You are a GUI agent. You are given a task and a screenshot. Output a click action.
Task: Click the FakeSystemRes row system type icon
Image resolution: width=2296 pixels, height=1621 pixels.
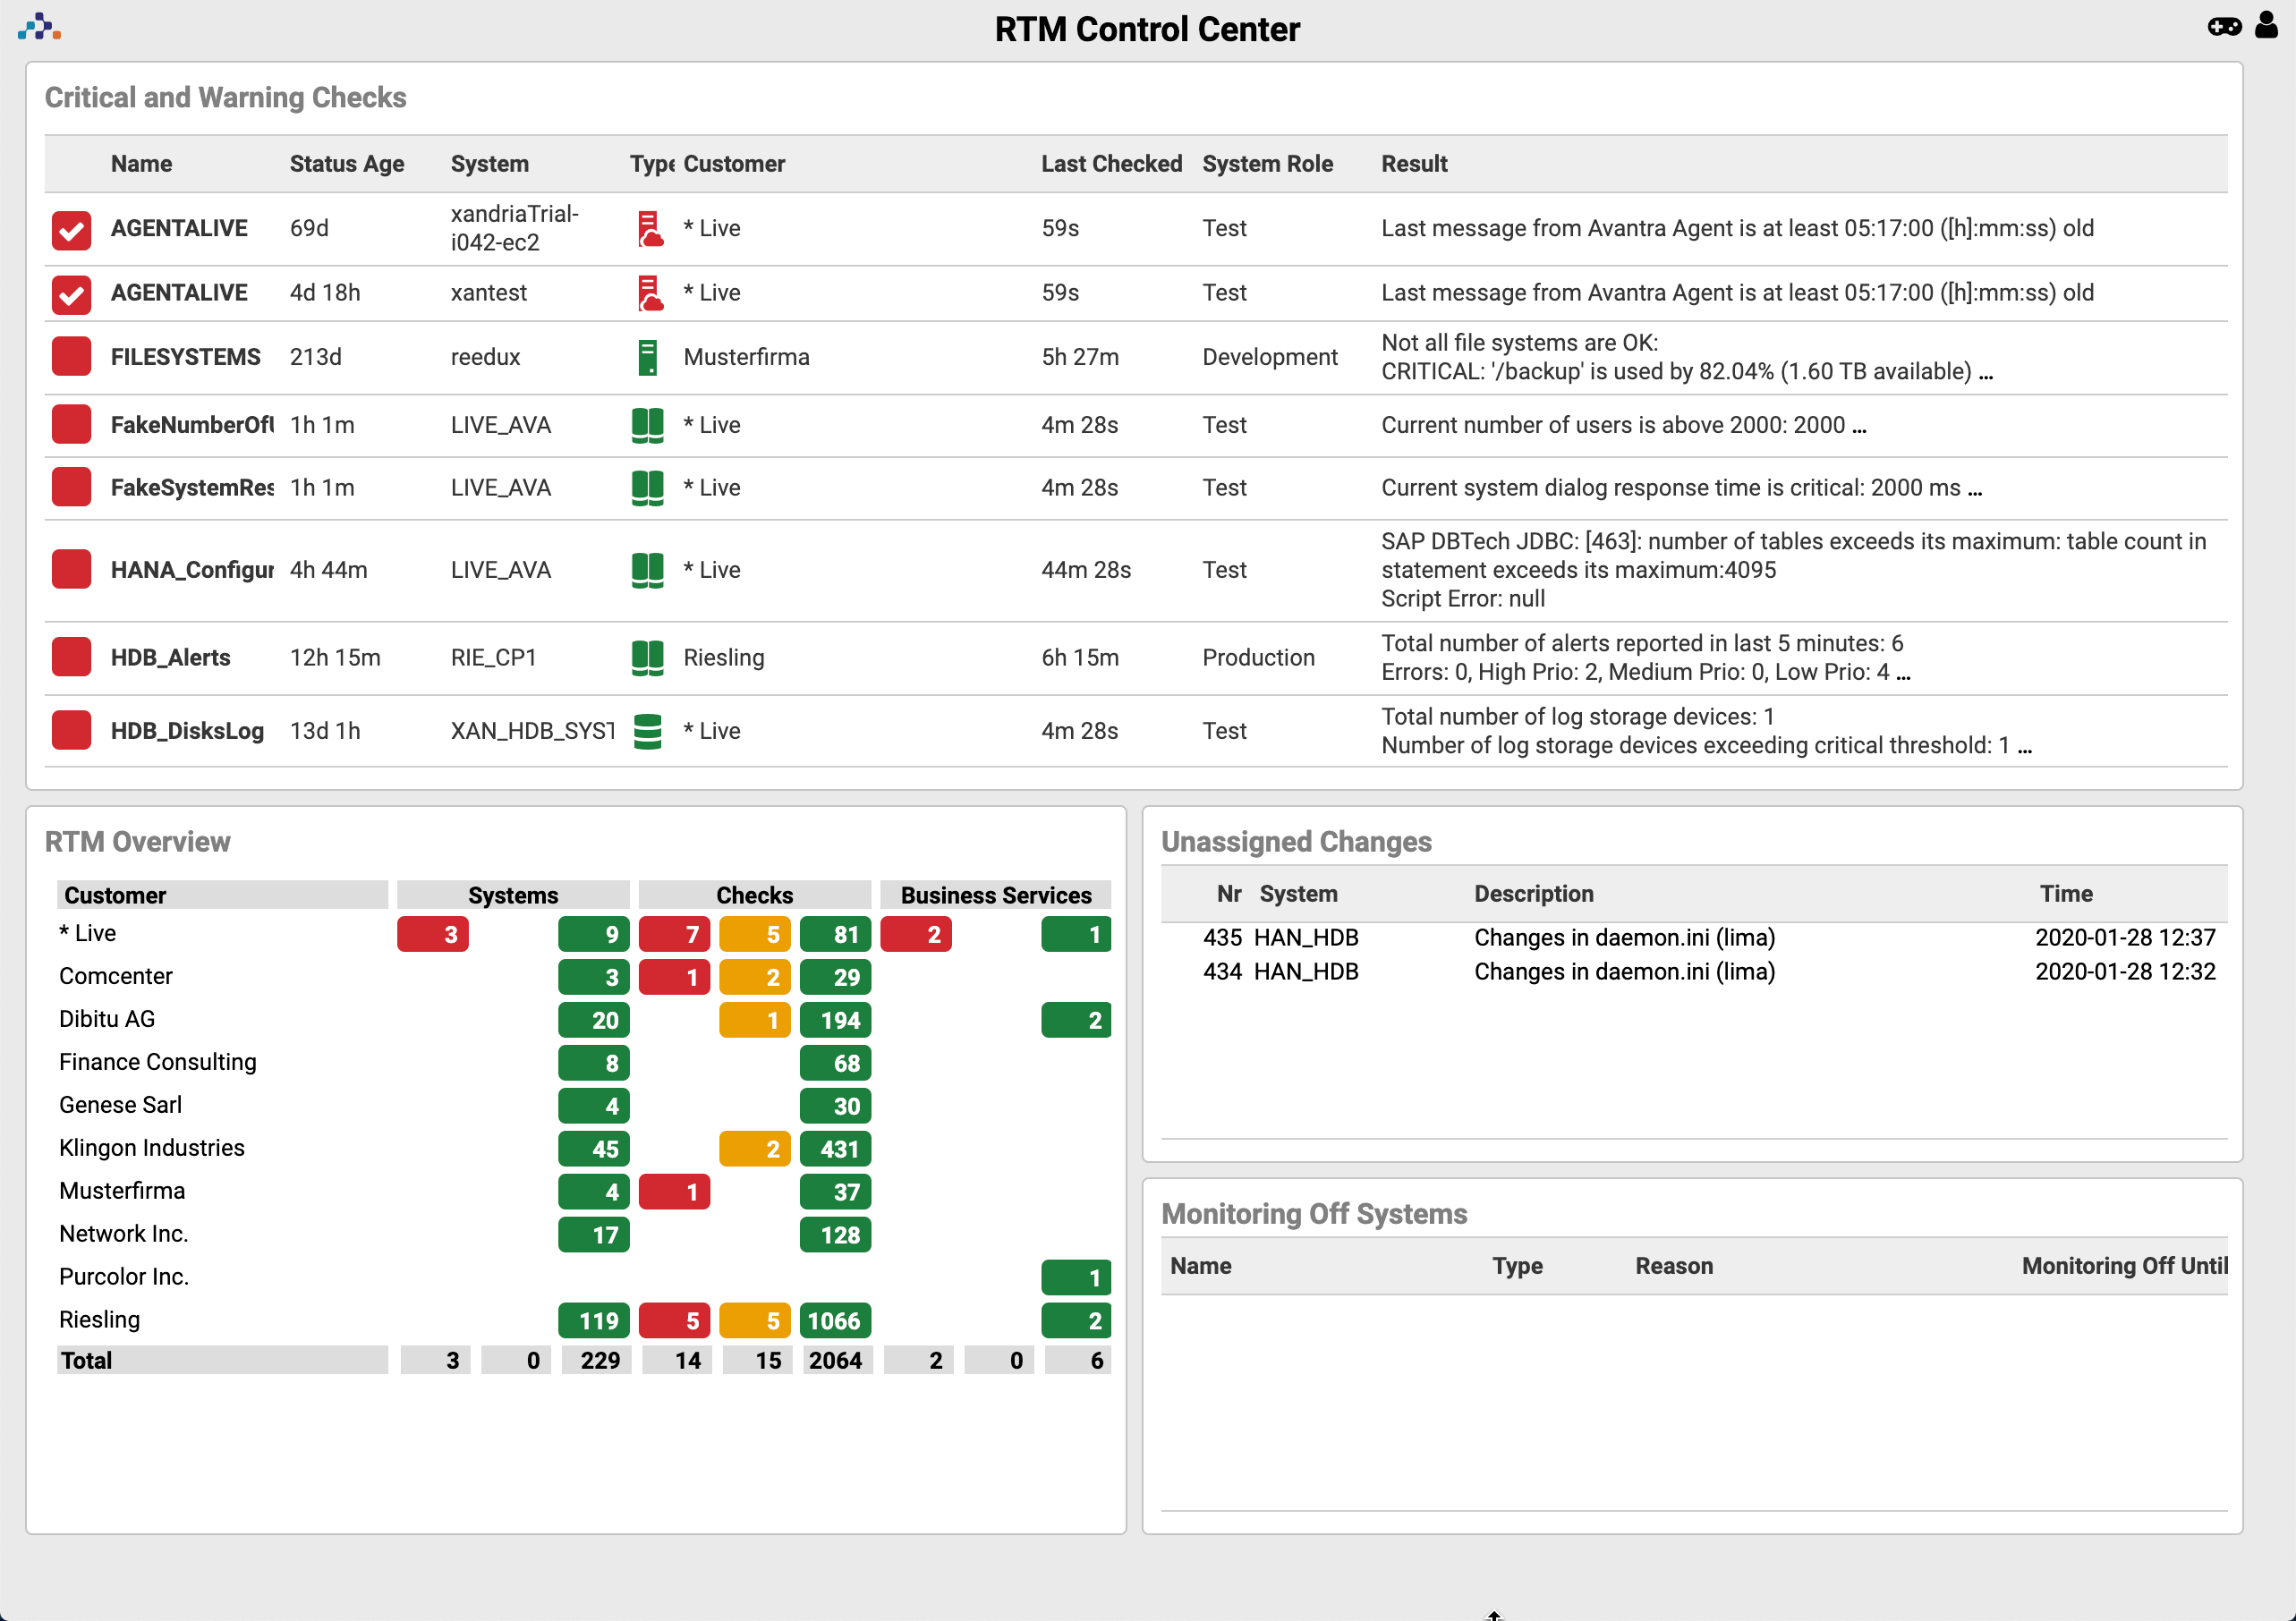pos(647,488)
